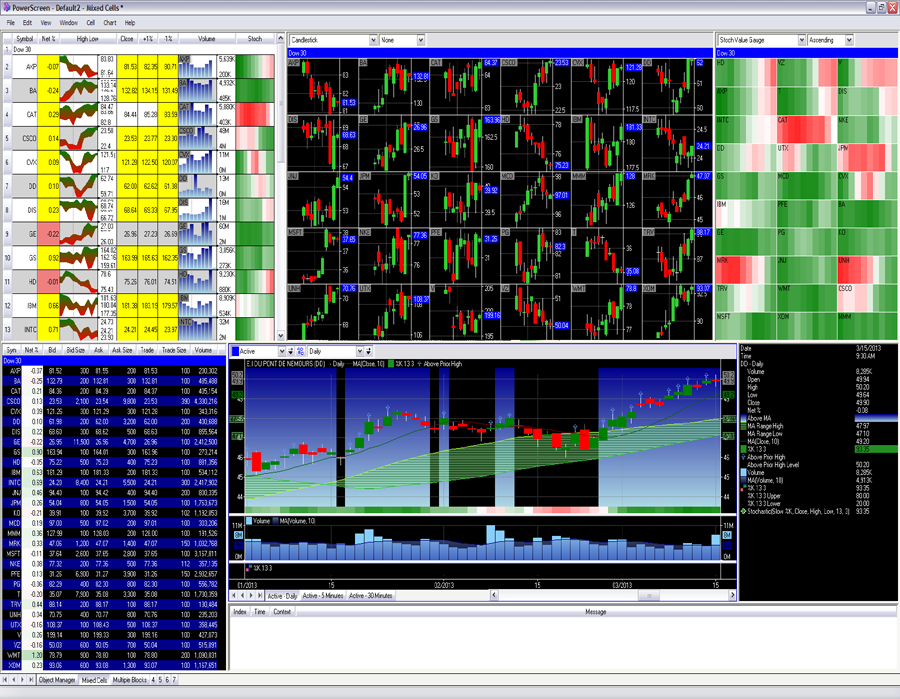
Task: Click the Stoch column header in the top table
Action: pos(255,39)
